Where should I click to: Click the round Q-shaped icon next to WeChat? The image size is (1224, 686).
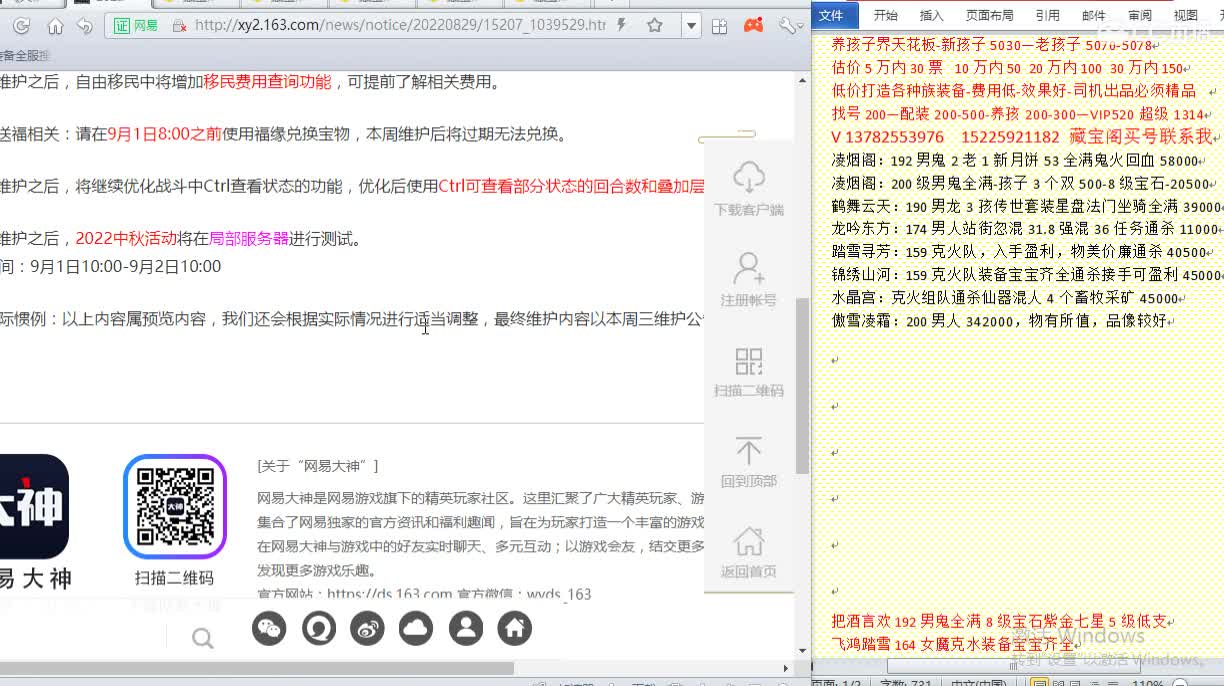(319, 628)
